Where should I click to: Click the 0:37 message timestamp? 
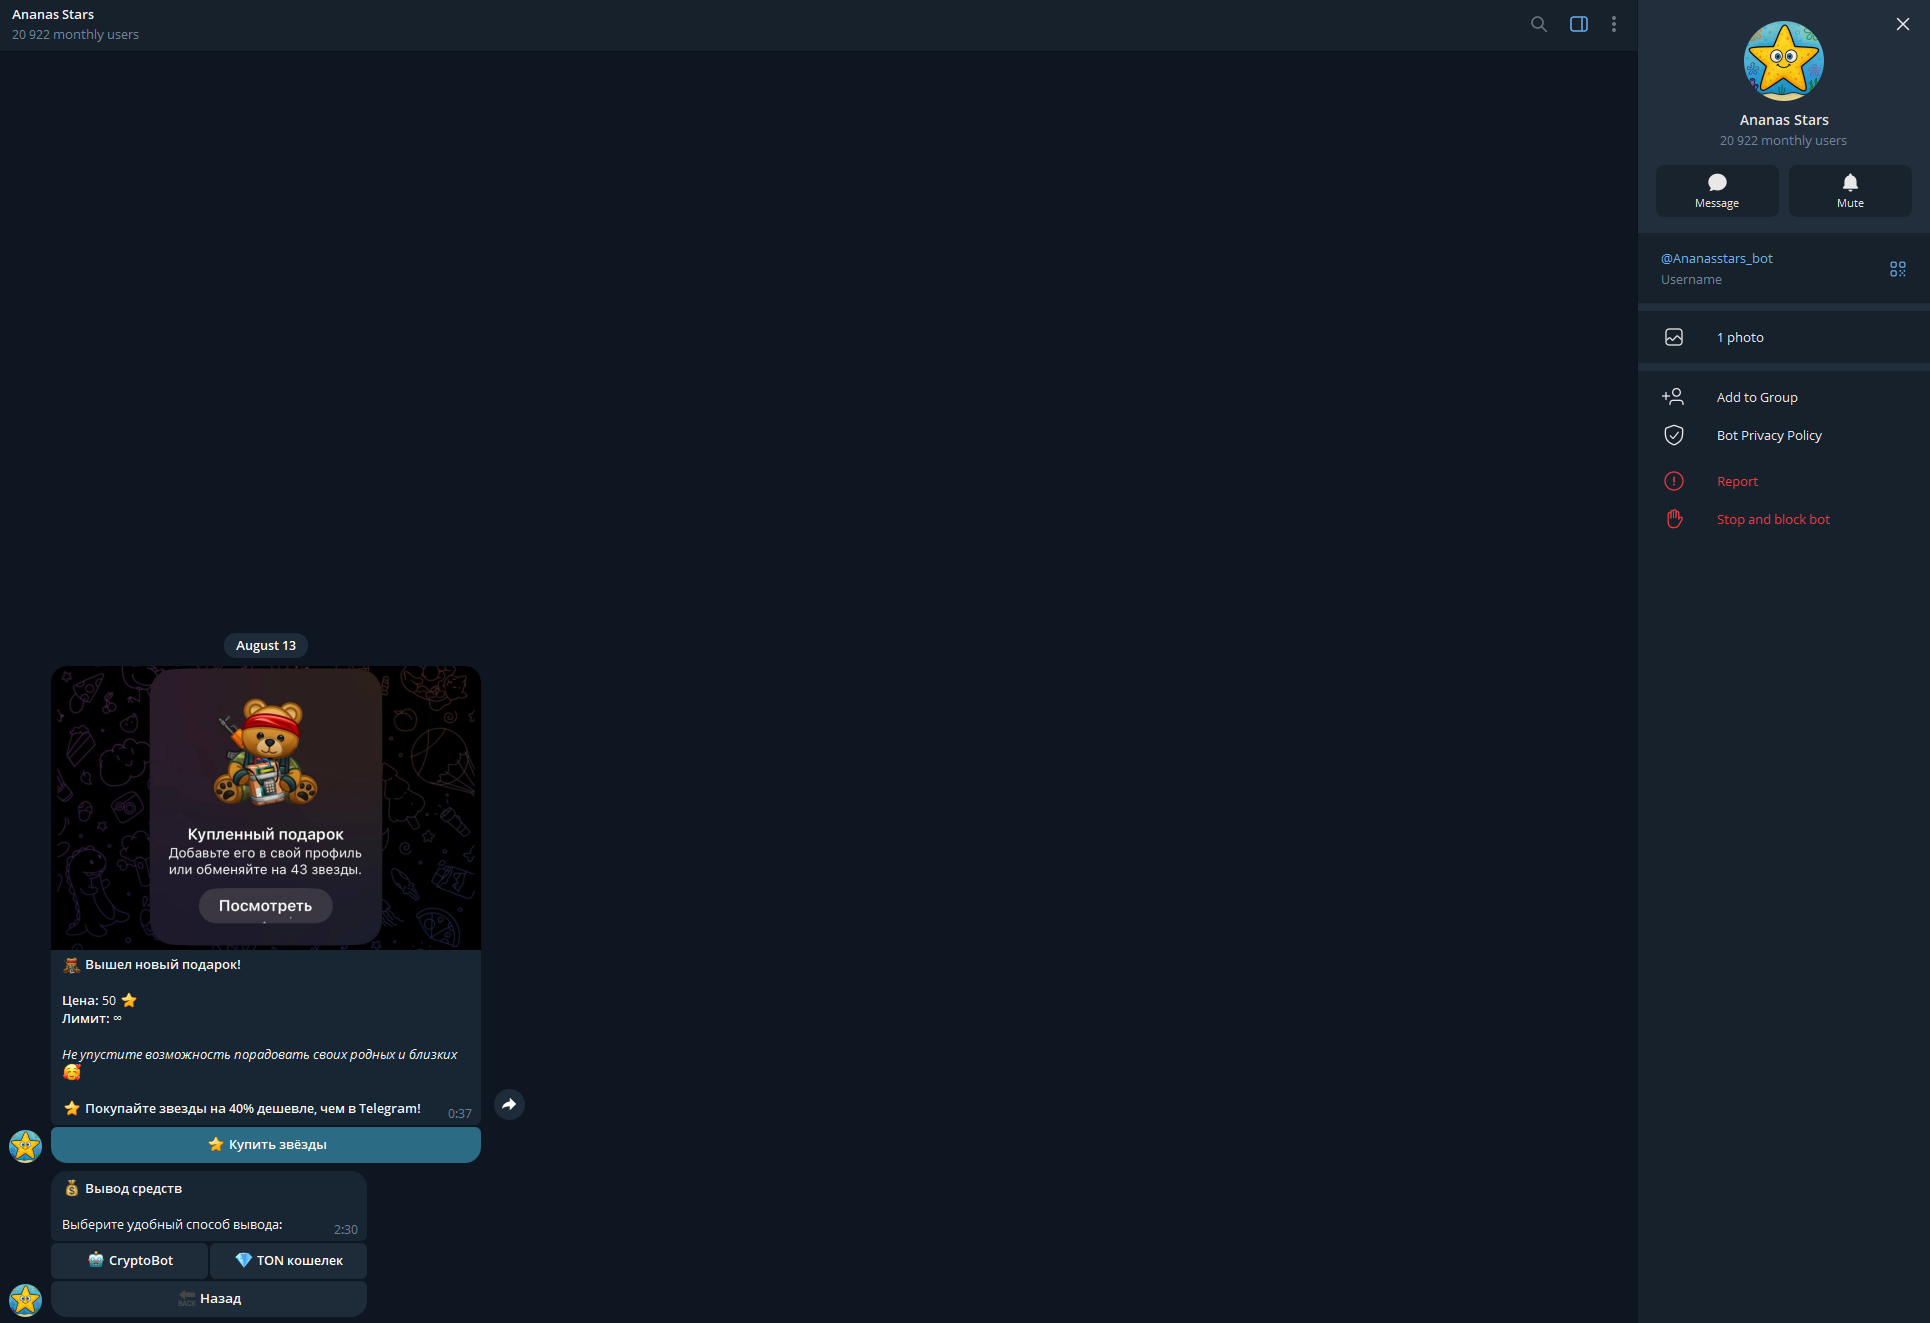pos(460,1113)
